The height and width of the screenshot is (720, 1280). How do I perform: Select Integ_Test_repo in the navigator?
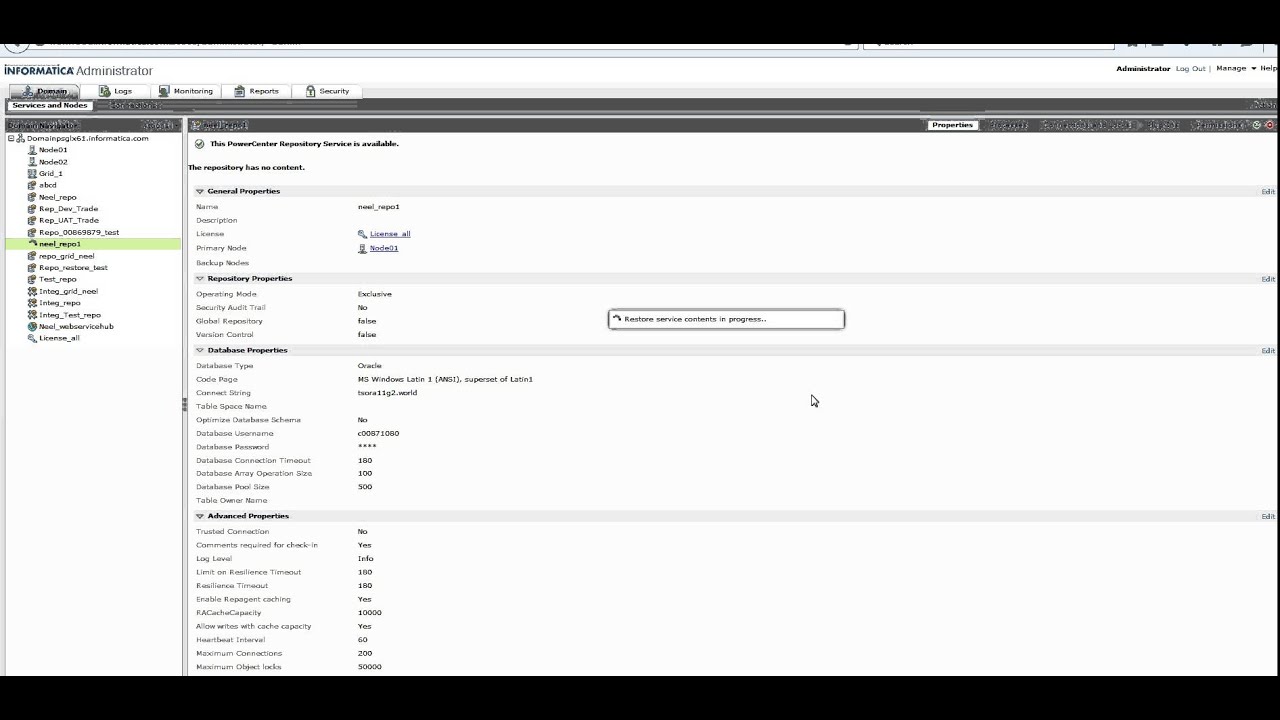[70, 315]
